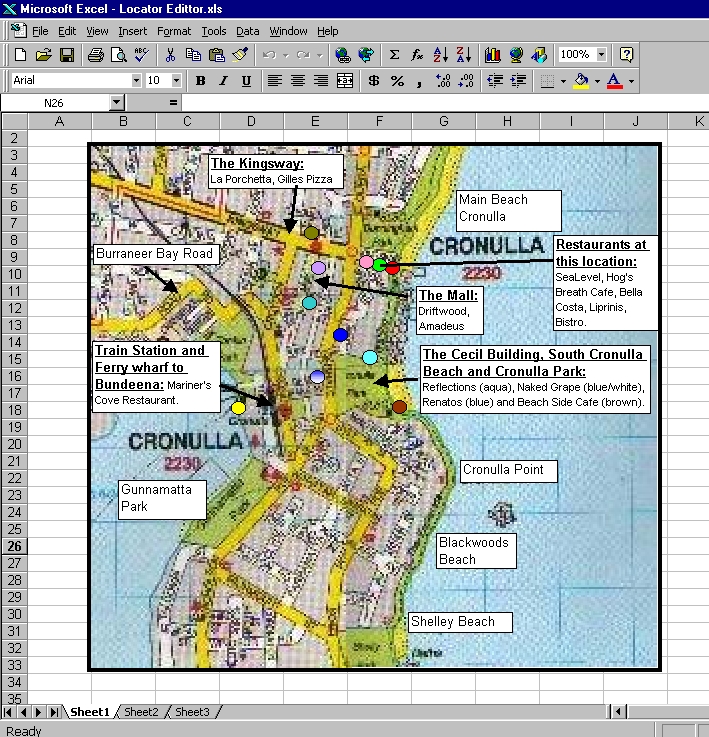Image resolution: width=709 pixels, height=737 pixels.
Task: Create a new workbook
Action: (20, 55)
